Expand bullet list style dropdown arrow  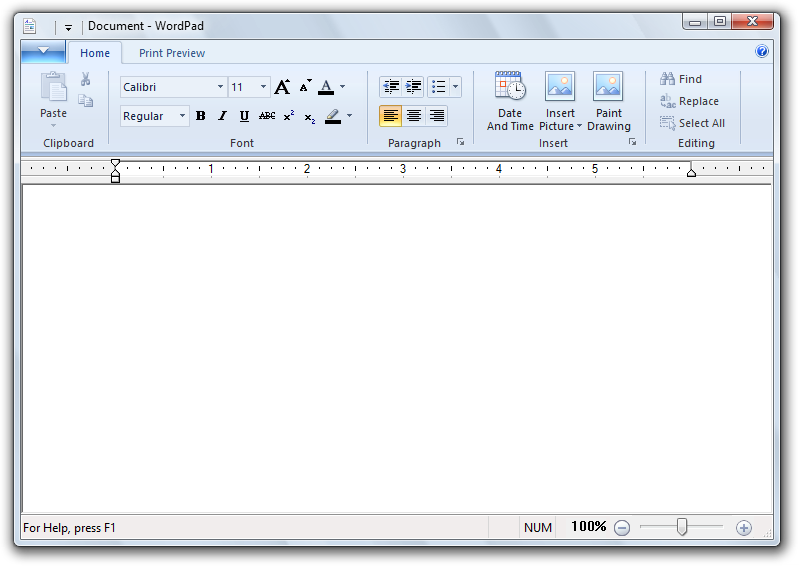[456, 87]
